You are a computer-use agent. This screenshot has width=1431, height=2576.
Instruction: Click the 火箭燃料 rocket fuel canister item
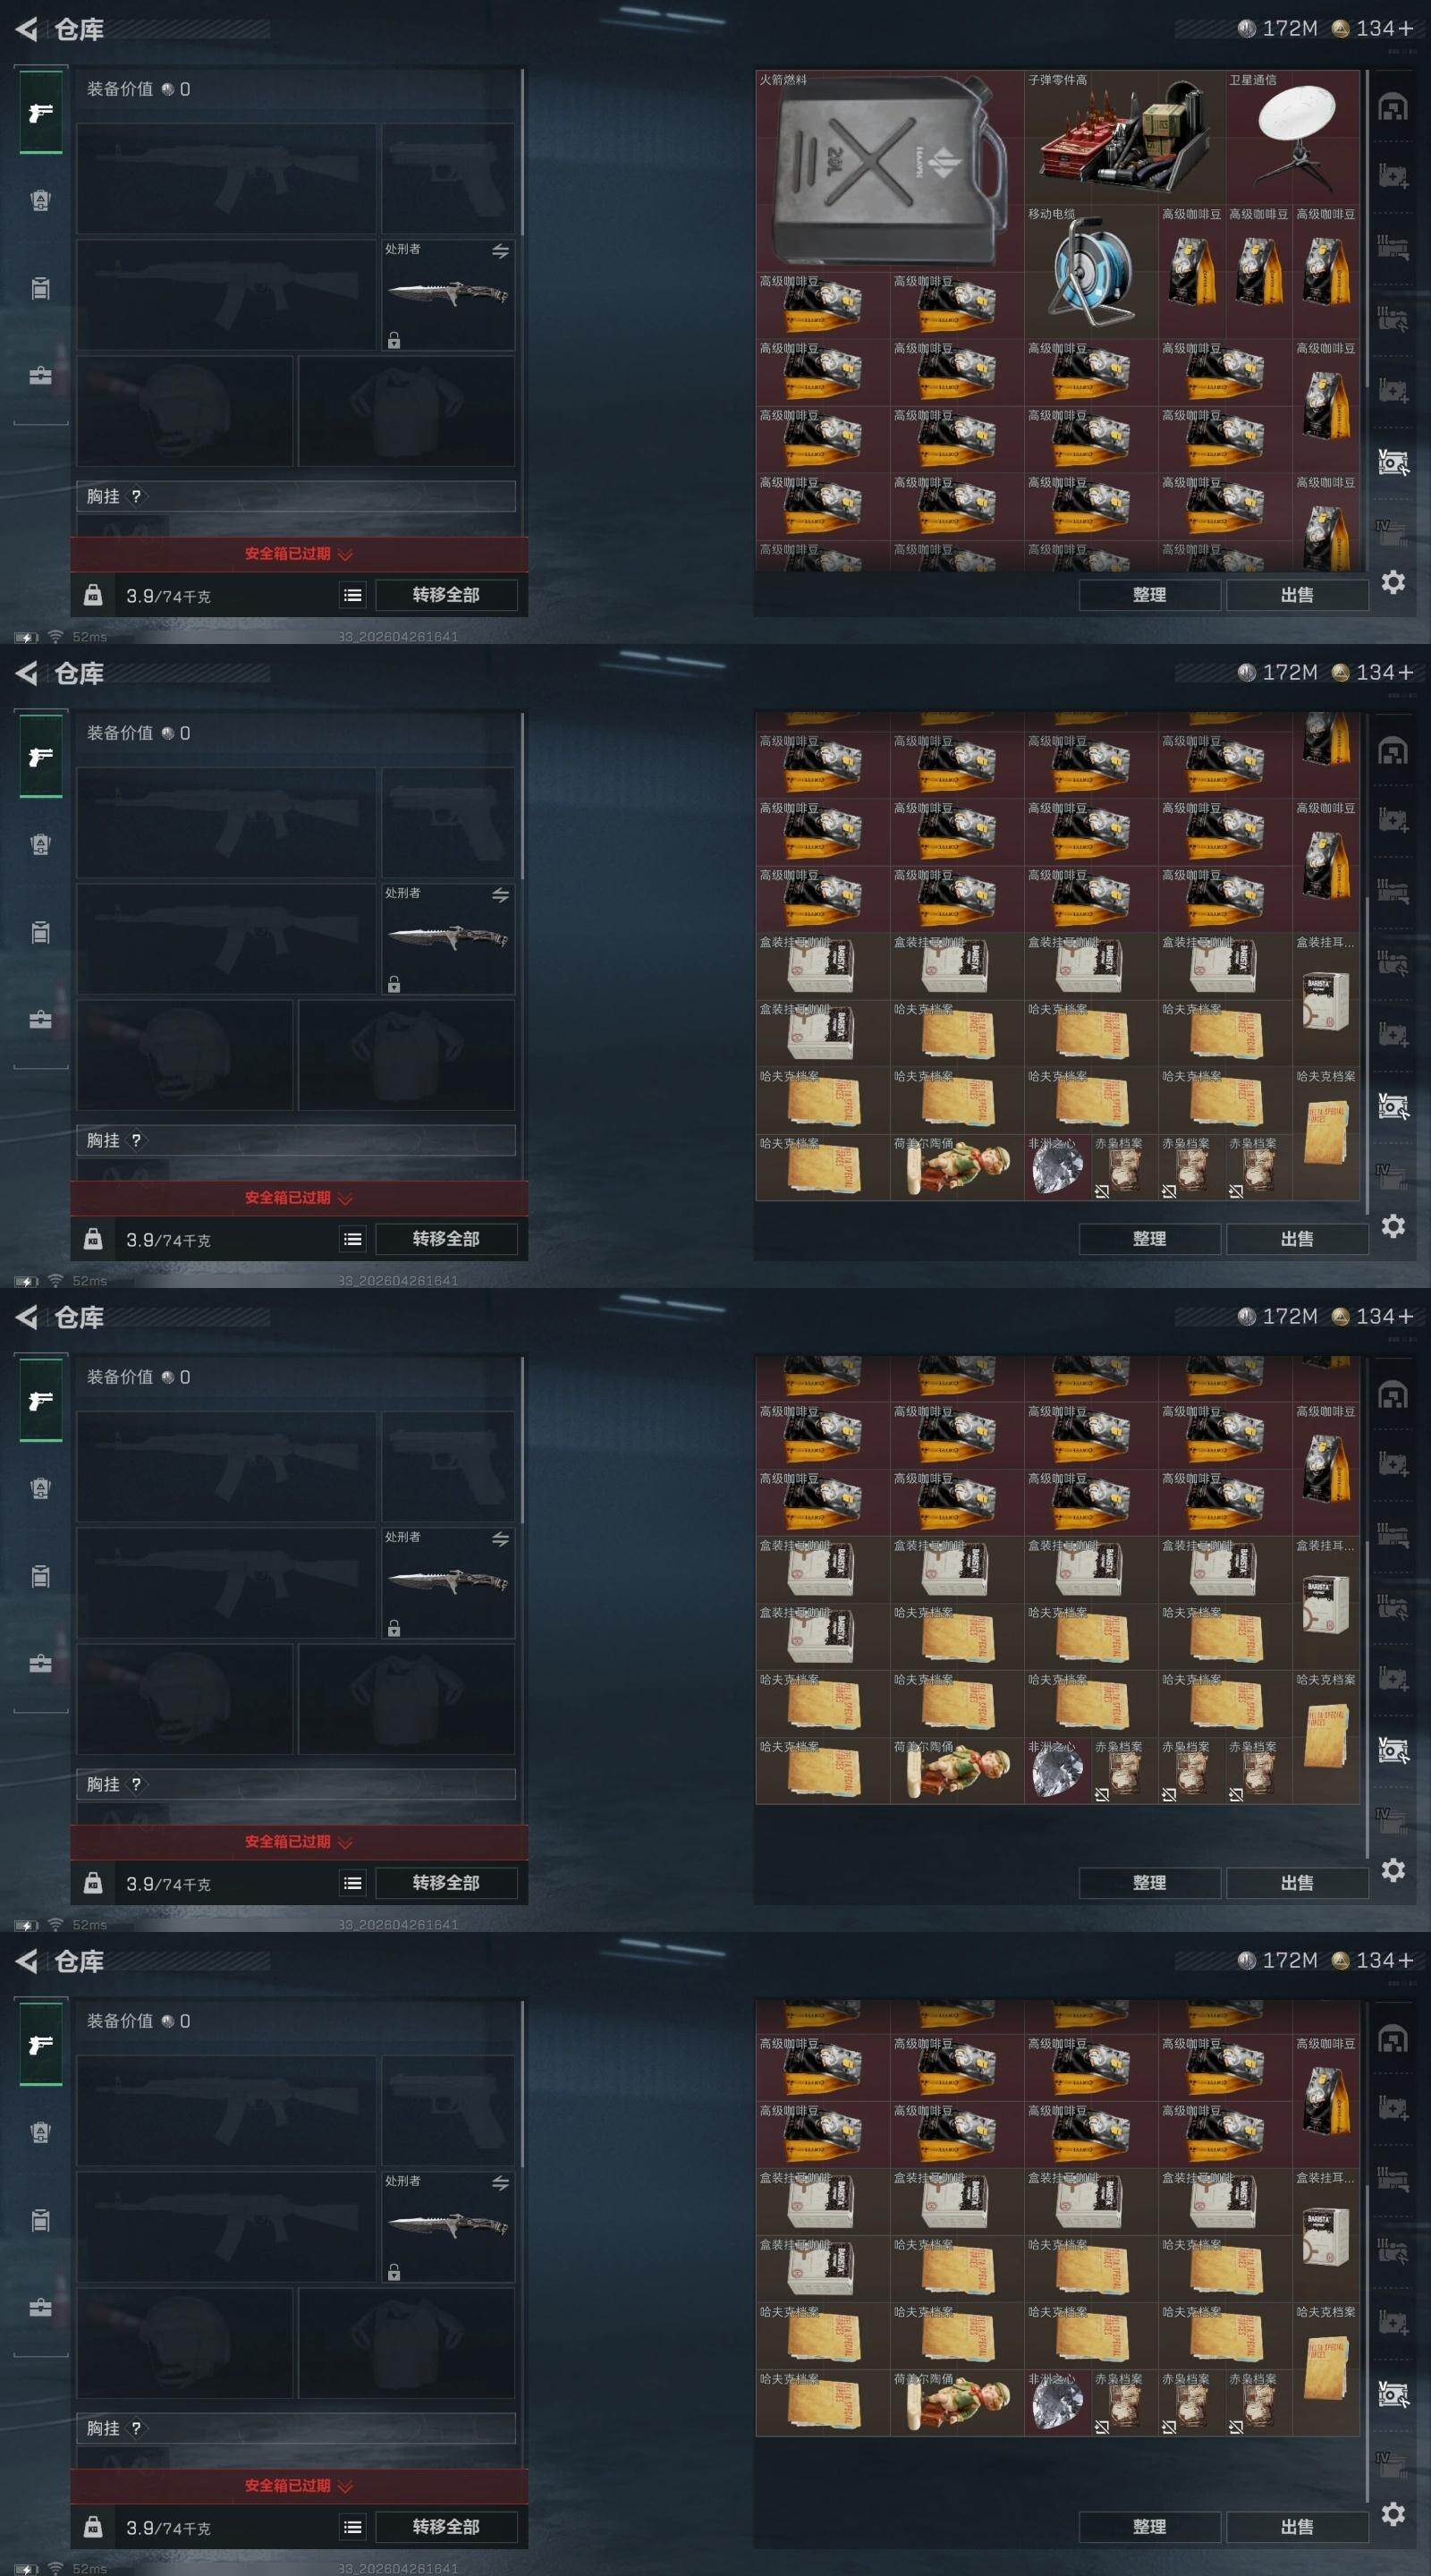[889, 170]
